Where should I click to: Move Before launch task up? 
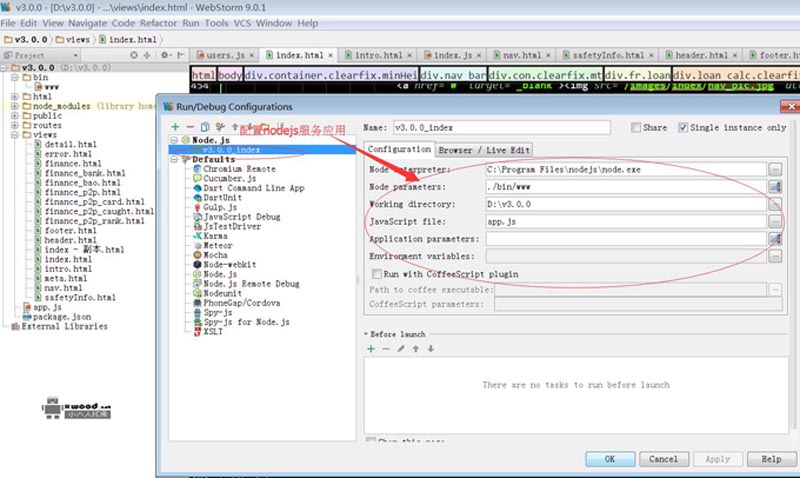[x=416, y=349]
